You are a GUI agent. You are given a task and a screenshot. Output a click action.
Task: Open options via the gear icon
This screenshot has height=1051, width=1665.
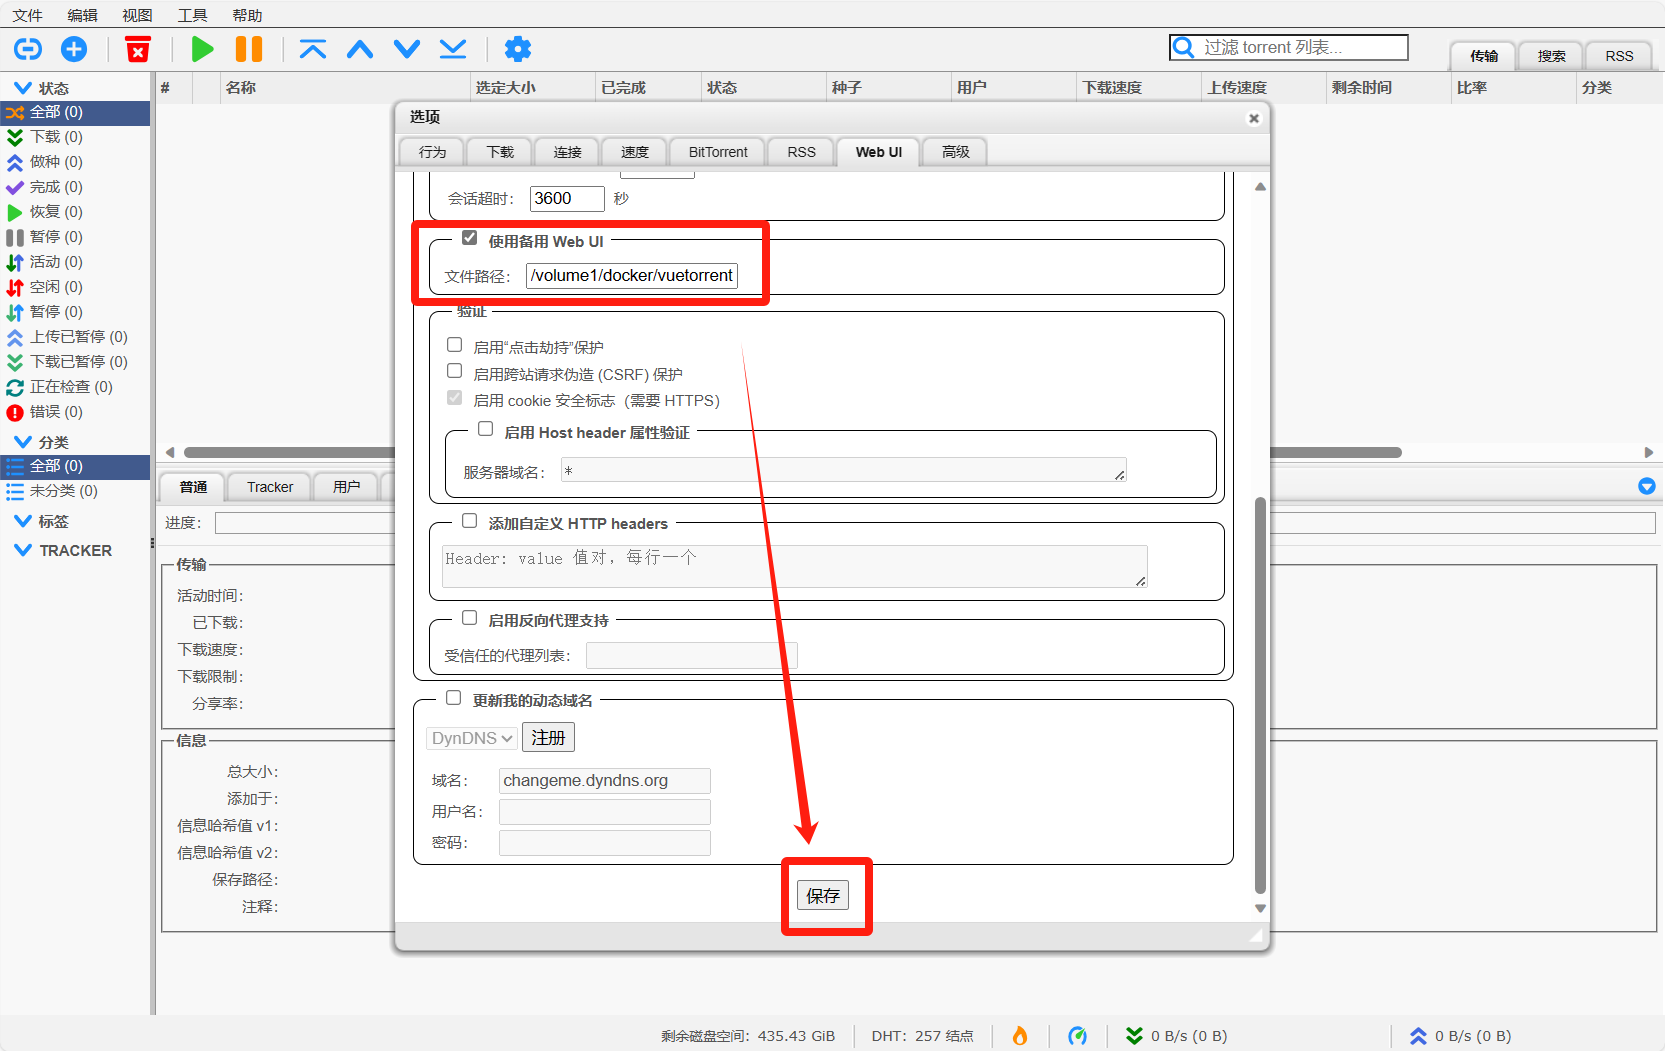click(517, 49)
